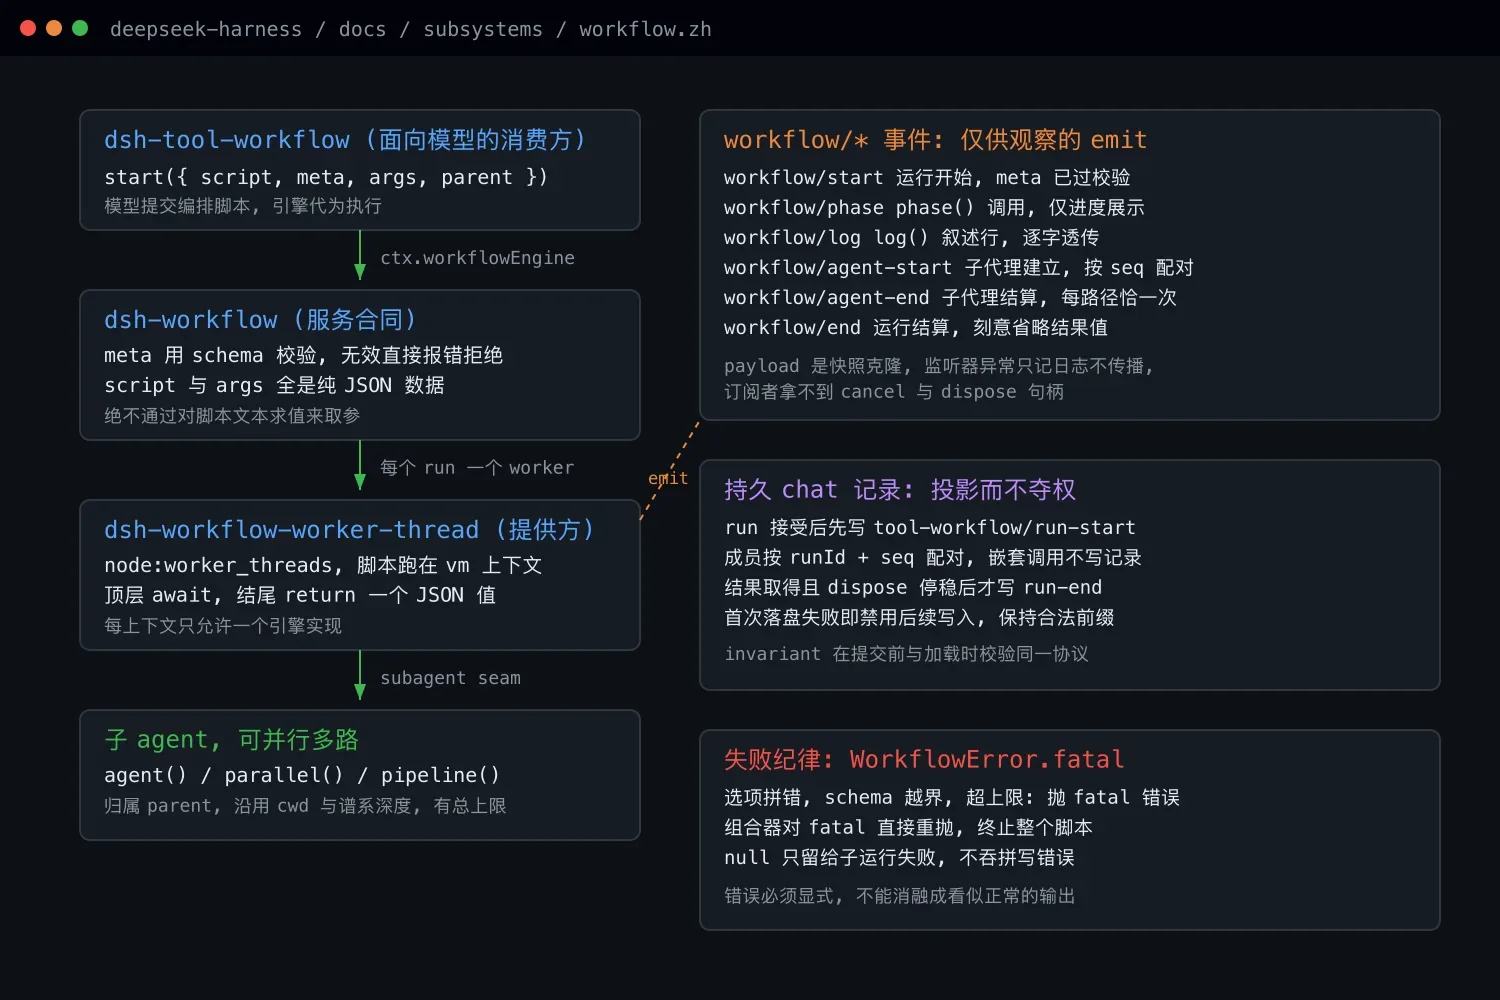The height and width of the screenshot is (1000, 1500).
Task: Click the "workflow/start 运行开始" event line
Action: point(927,177)
